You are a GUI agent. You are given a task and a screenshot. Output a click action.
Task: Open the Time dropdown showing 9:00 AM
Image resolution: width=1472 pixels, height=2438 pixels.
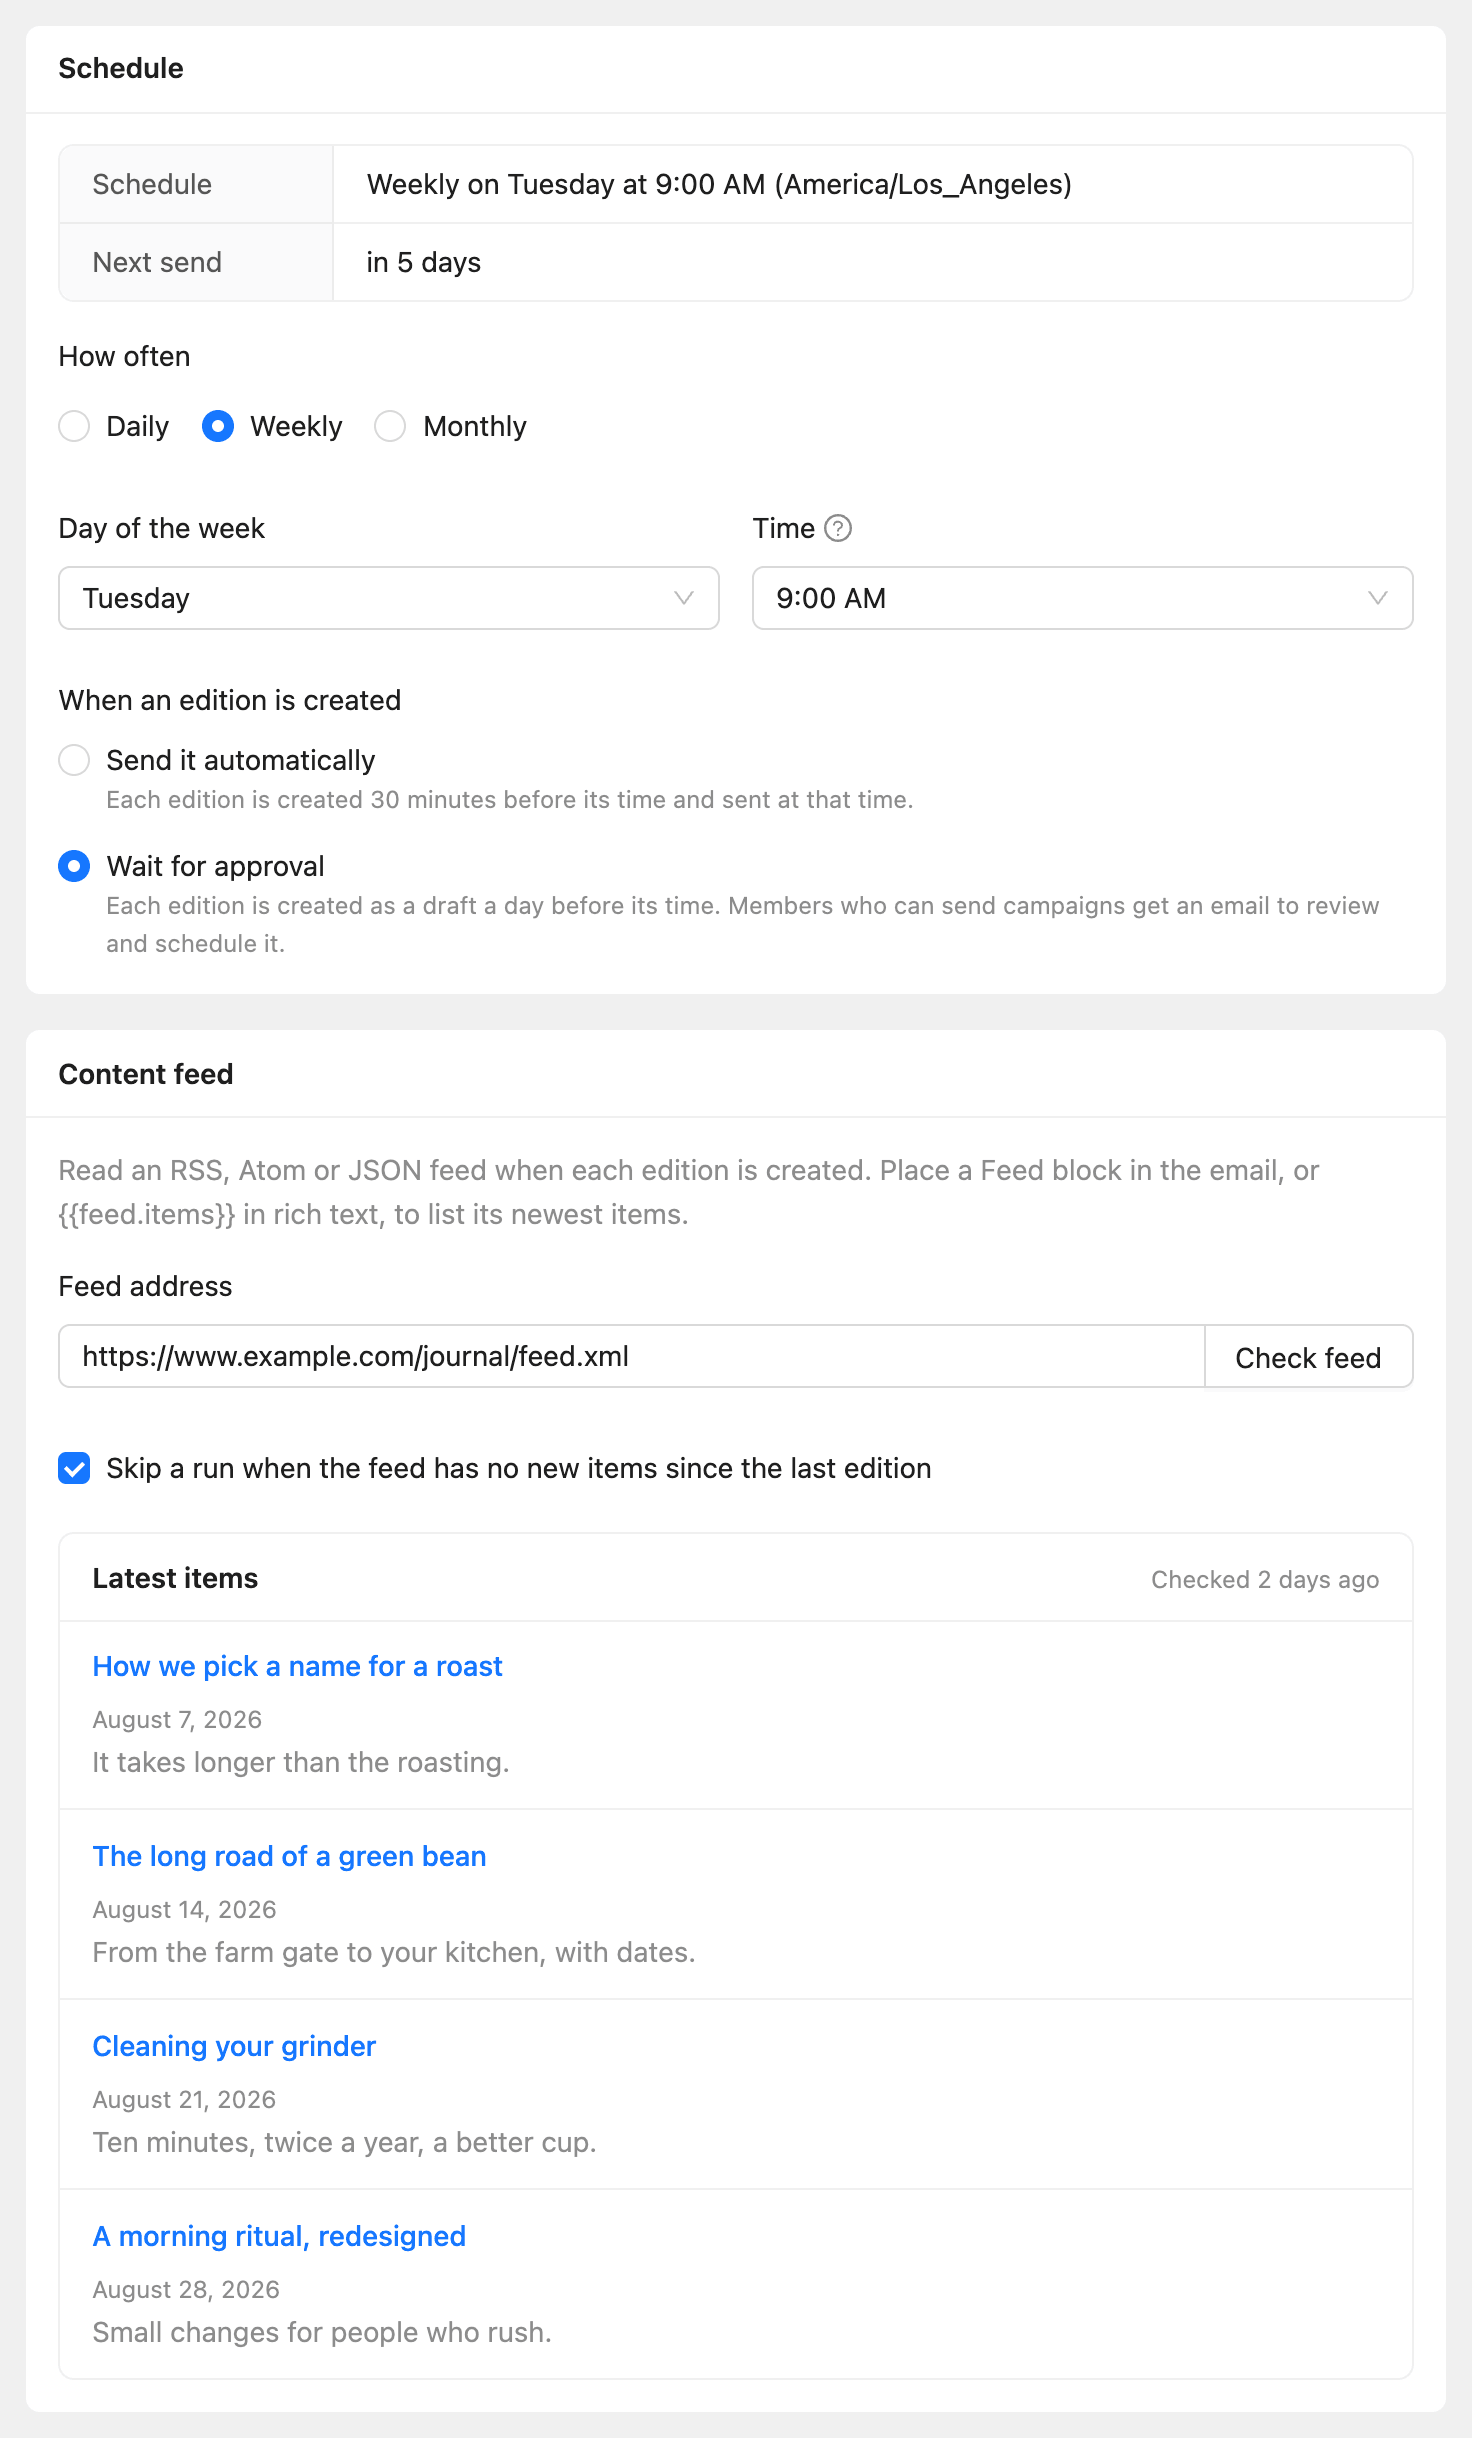(1082, 598)
